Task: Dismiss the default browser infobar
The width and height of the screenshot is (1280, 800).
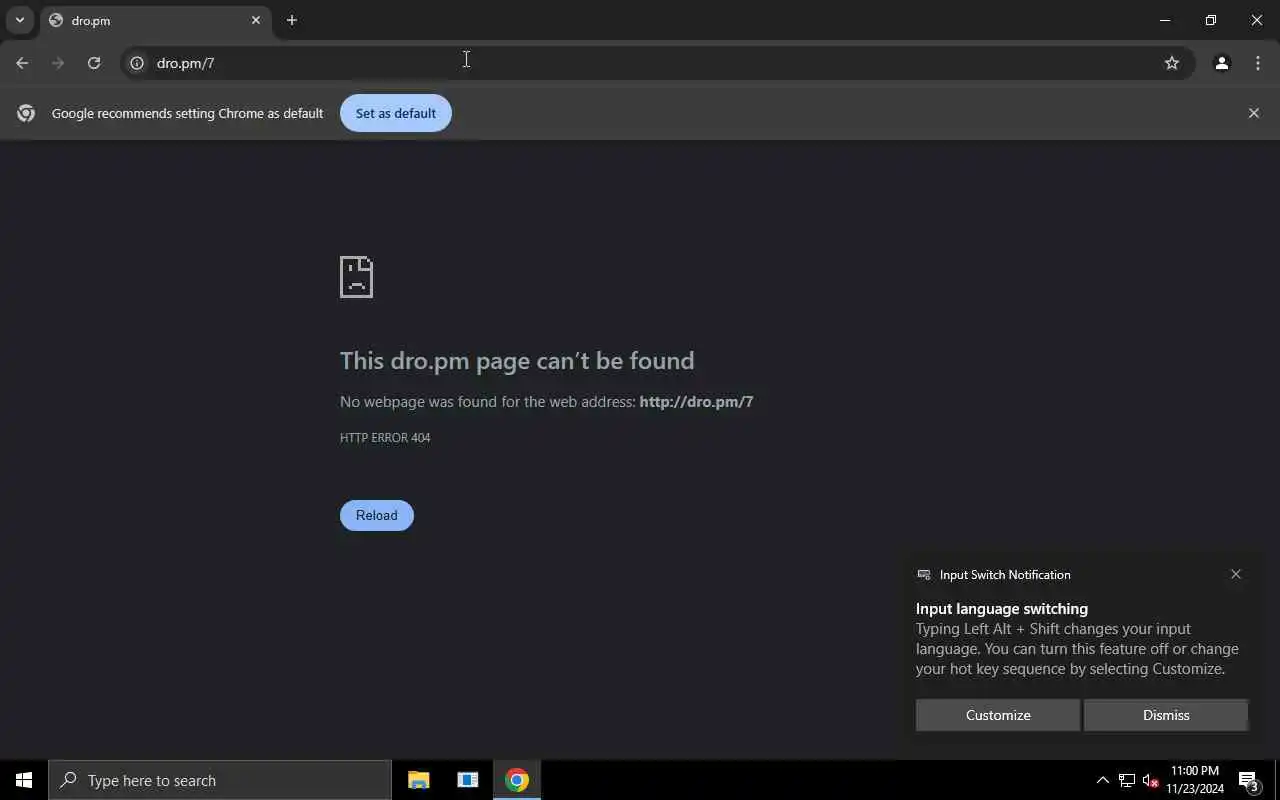Action: point(1254,113)
